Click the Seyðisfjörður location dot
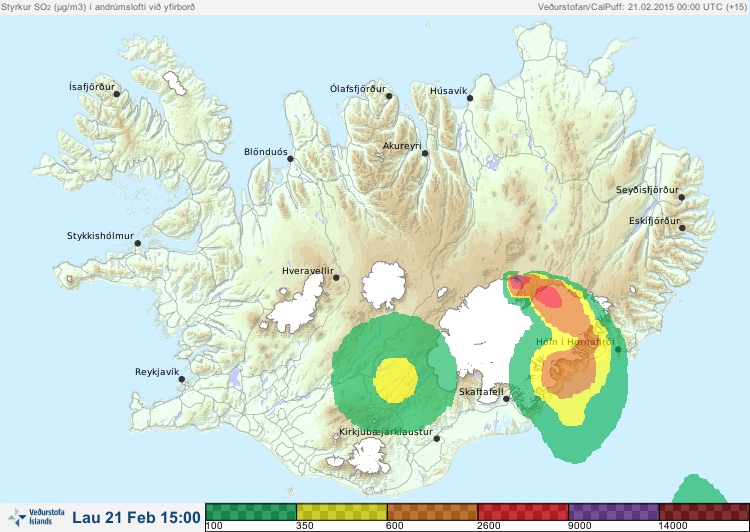This screenshot has height=532, width=750. pos(682,197)
